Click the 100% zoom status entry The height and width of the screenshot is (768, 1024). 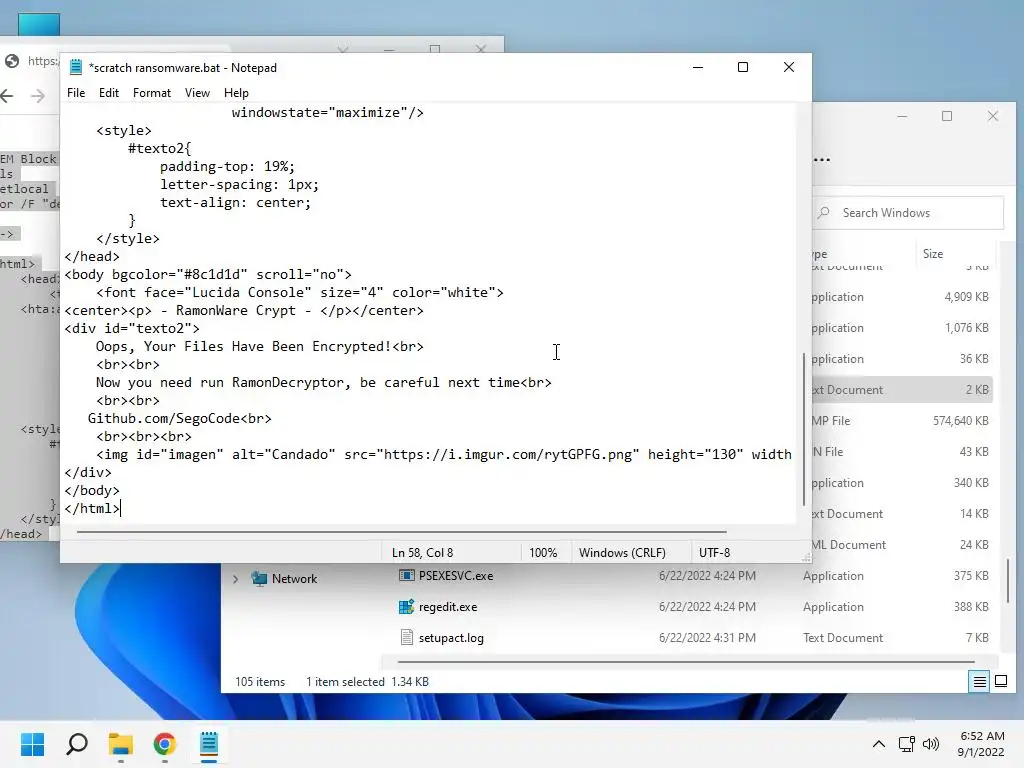543,552
